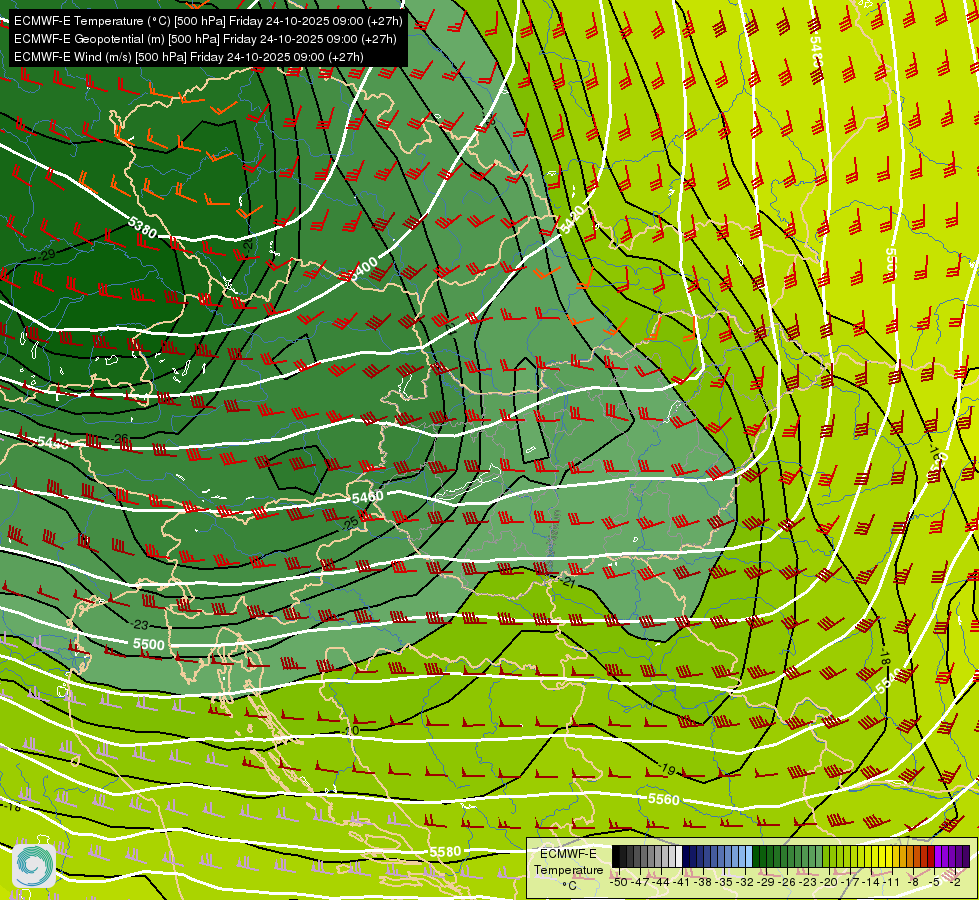
Task: Click the -17 tick label in the legend
Action: pyautogui.click(x=850, y=883)
